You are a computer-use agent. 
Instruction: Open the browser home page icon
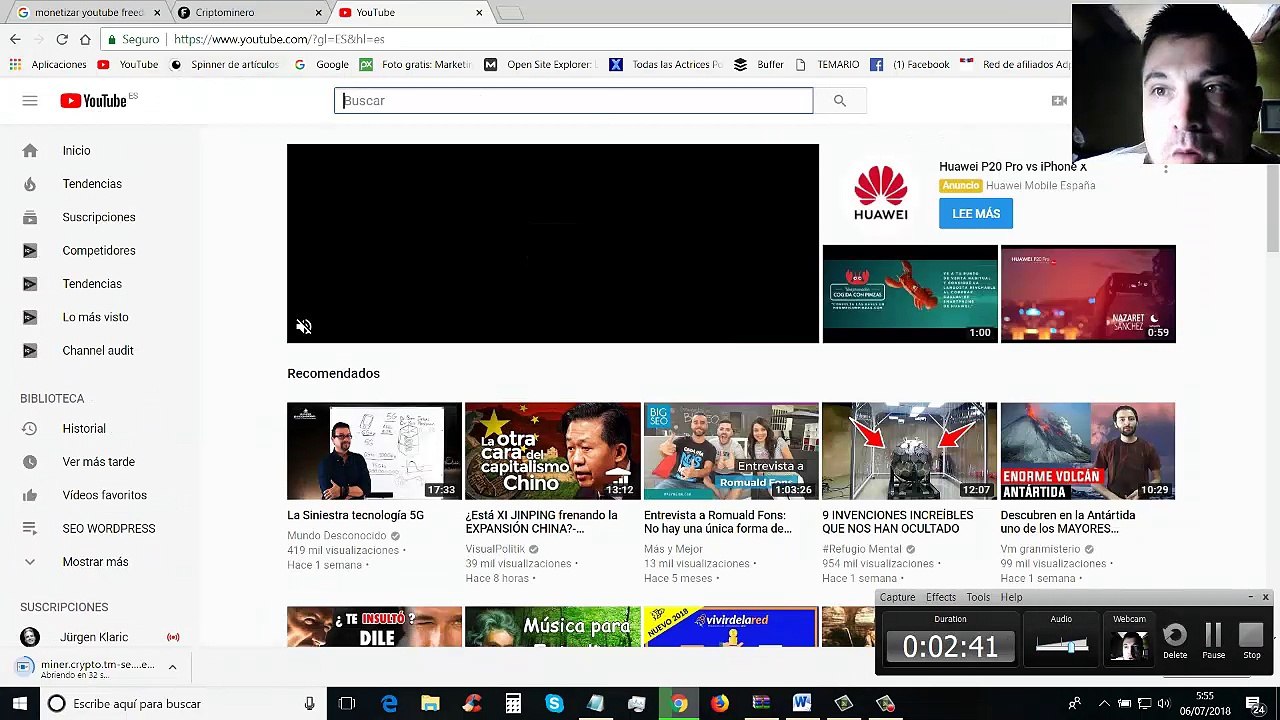click(x=85, y=39)
